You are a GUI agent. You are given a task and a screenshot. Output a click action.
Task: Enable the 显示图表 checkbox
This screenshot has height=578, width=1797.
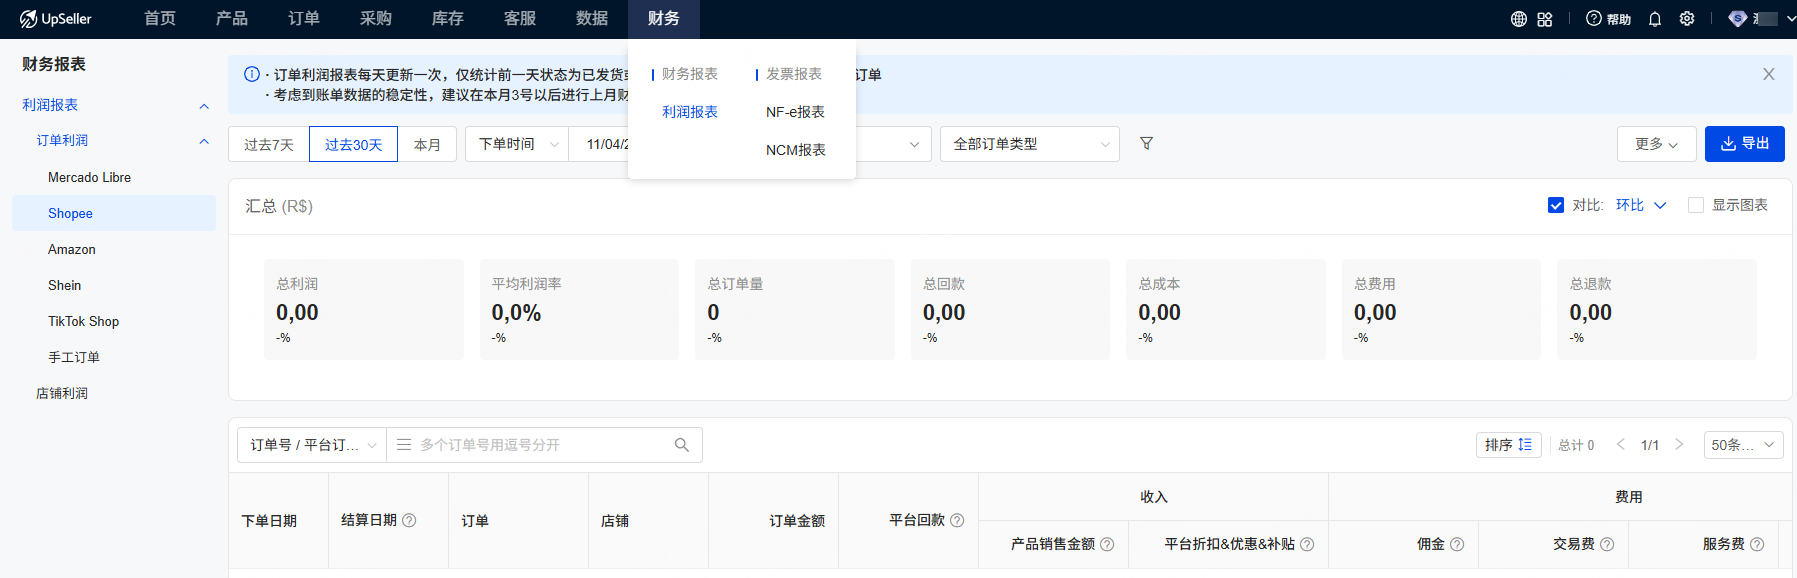point(1696,205)
